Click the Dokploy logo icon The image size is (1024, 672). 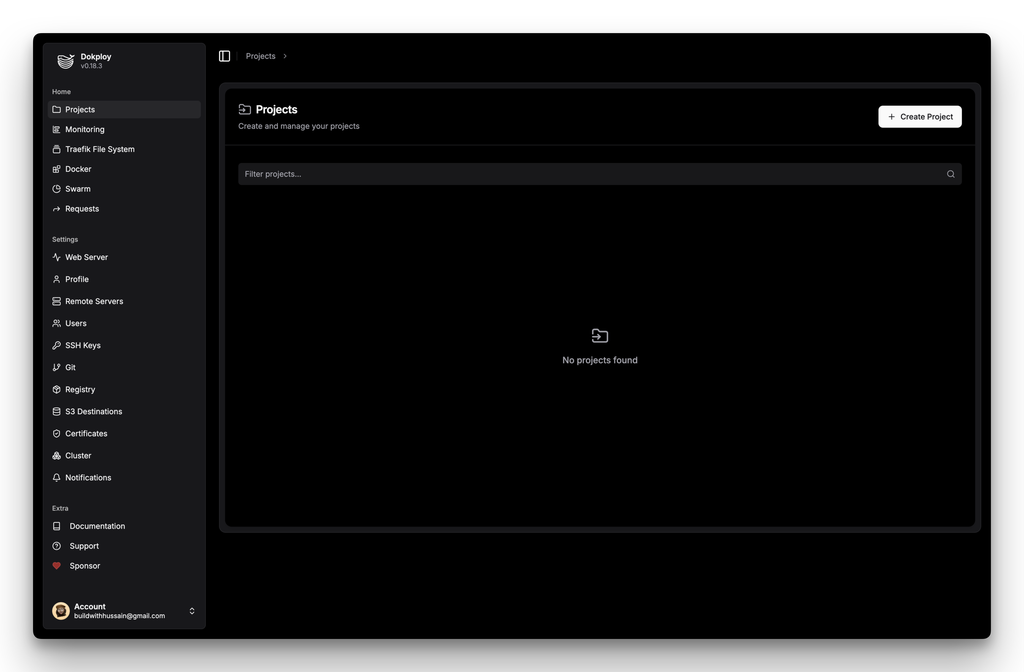pyautogui.click(x=65, y=61)
